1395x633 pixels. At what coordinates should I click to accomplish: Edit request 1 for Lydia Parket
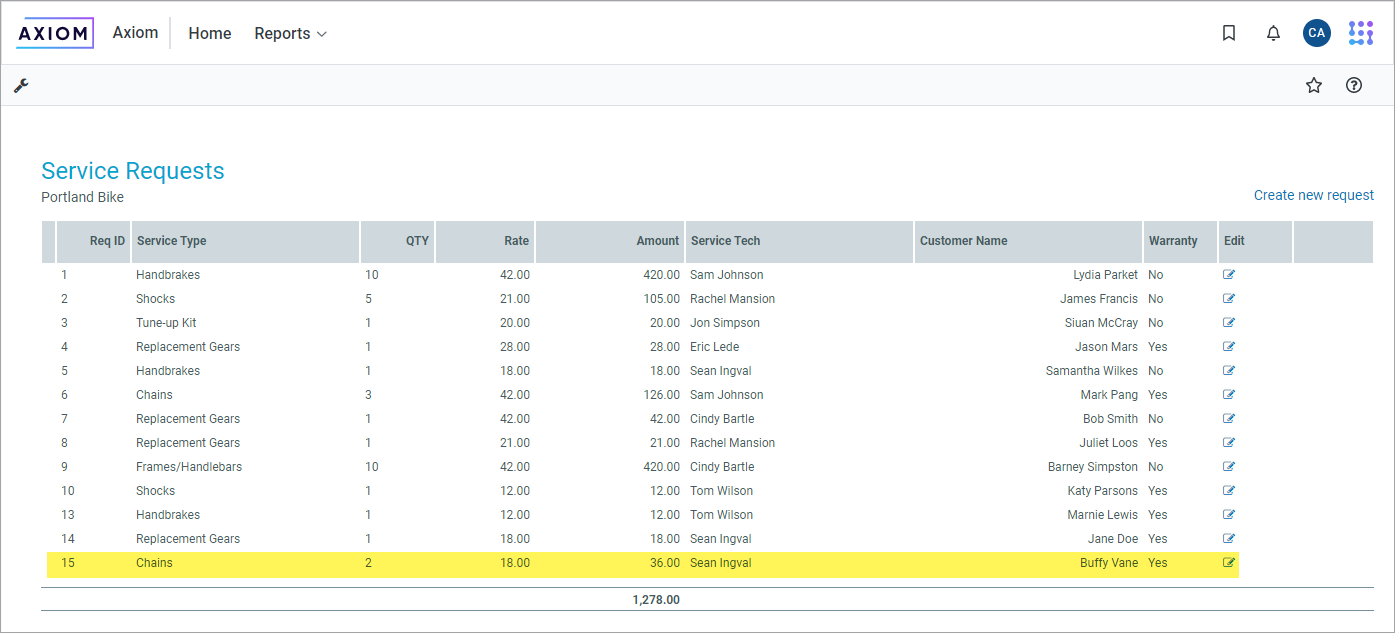tap(1229, 275)
